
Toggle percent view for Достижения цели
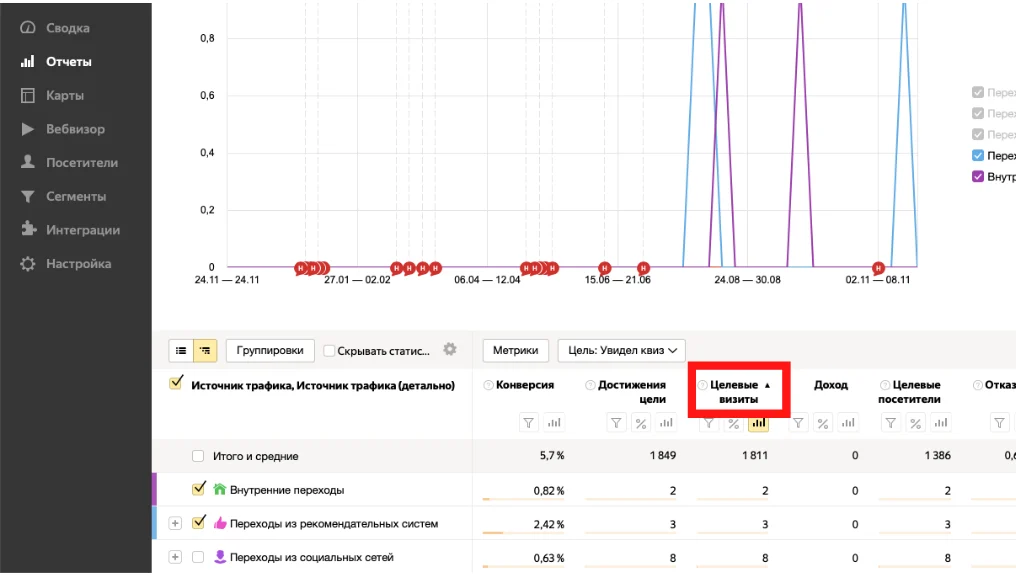641,423
